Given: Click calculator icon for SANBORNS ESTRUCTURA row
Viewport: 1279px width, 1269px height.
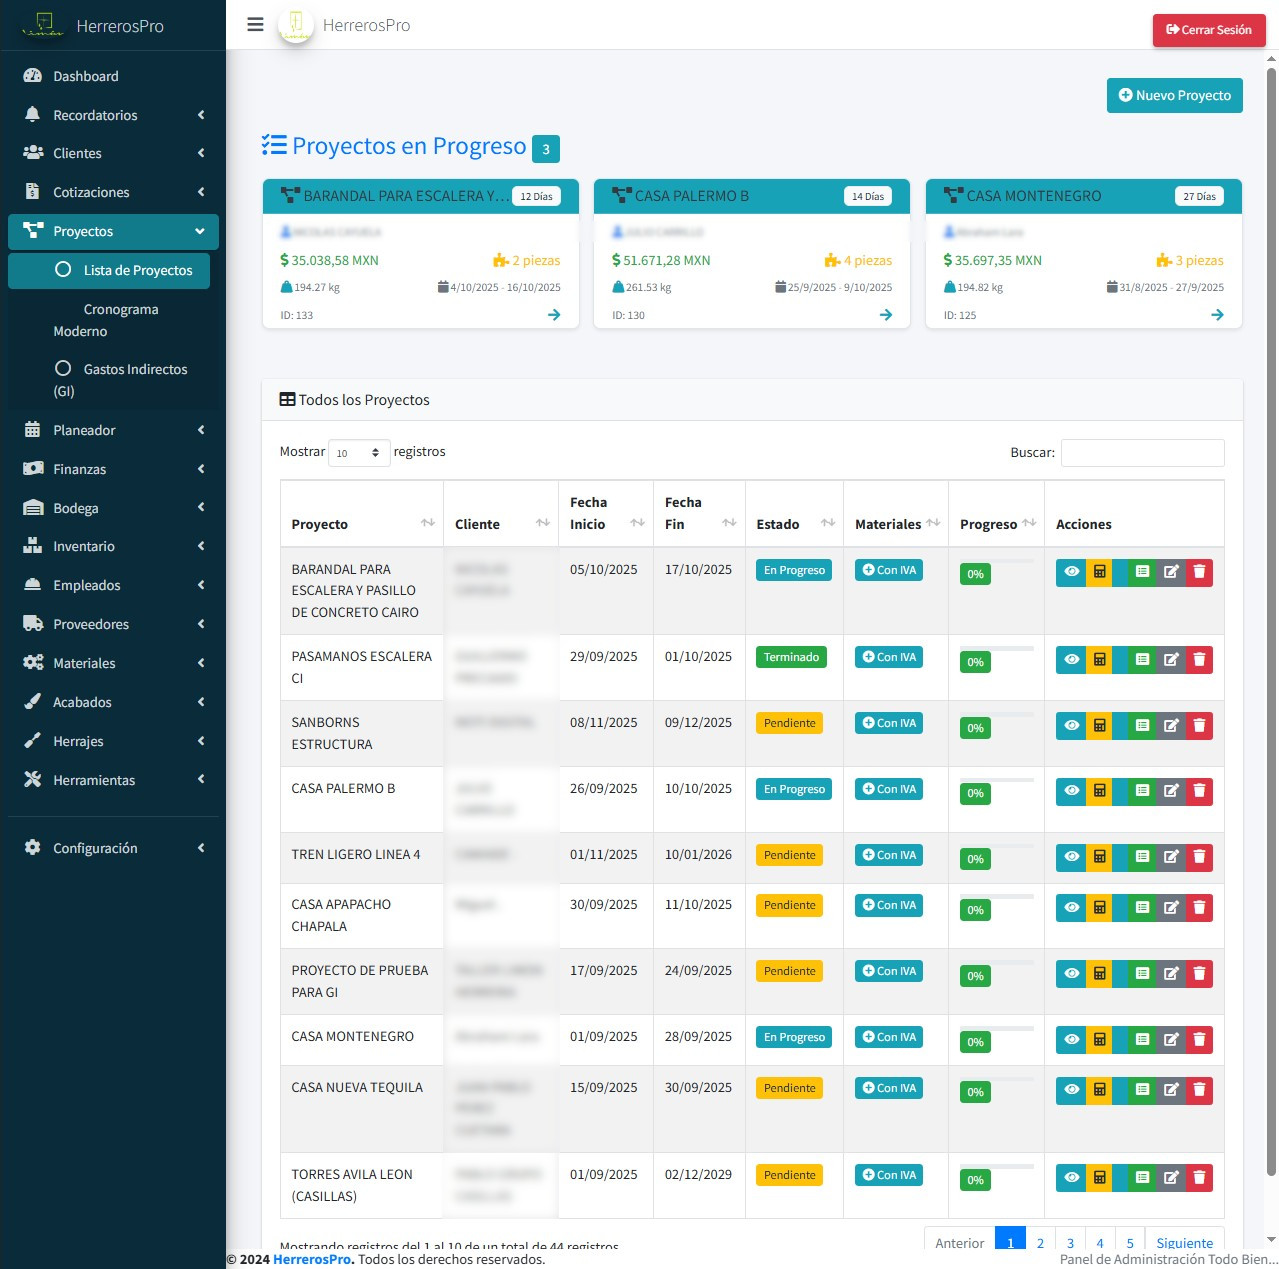Looking at the screenshot, I should point(1099,726).
